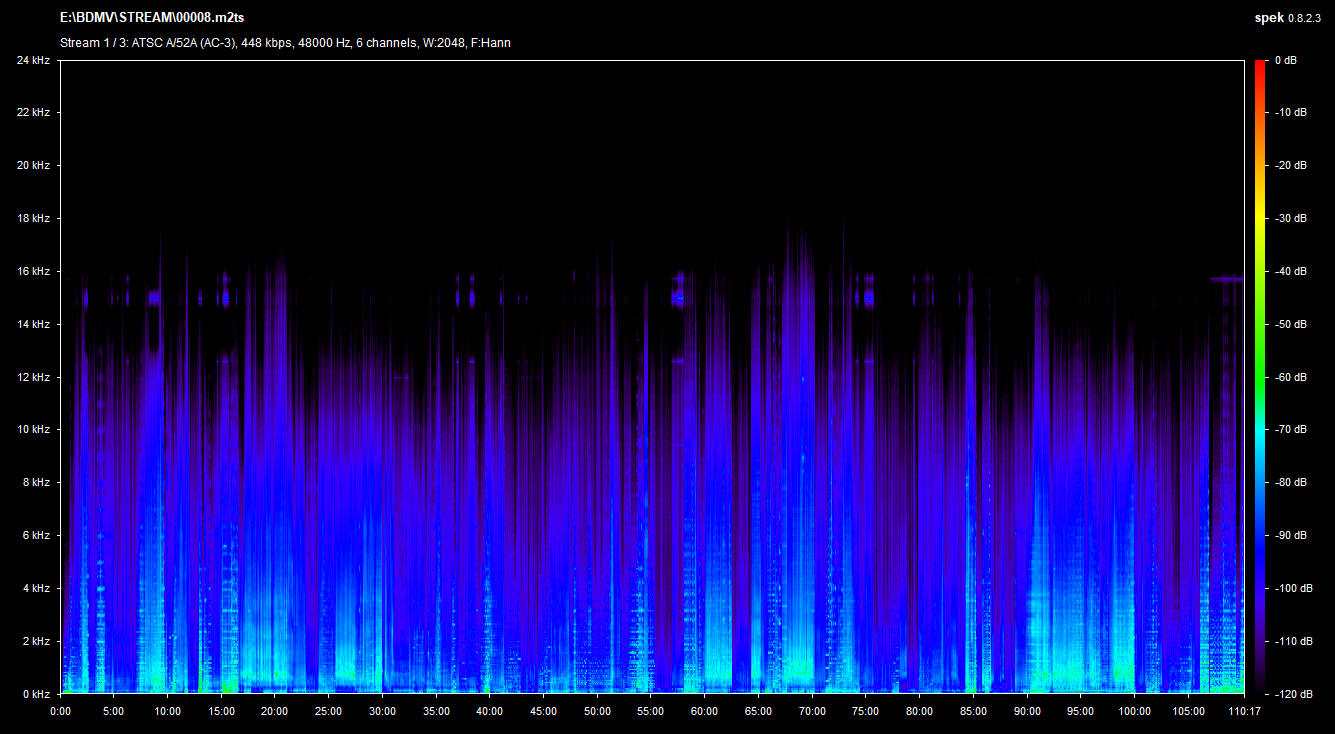Click the 16 kHz frequency axis label

coord(33,272)
